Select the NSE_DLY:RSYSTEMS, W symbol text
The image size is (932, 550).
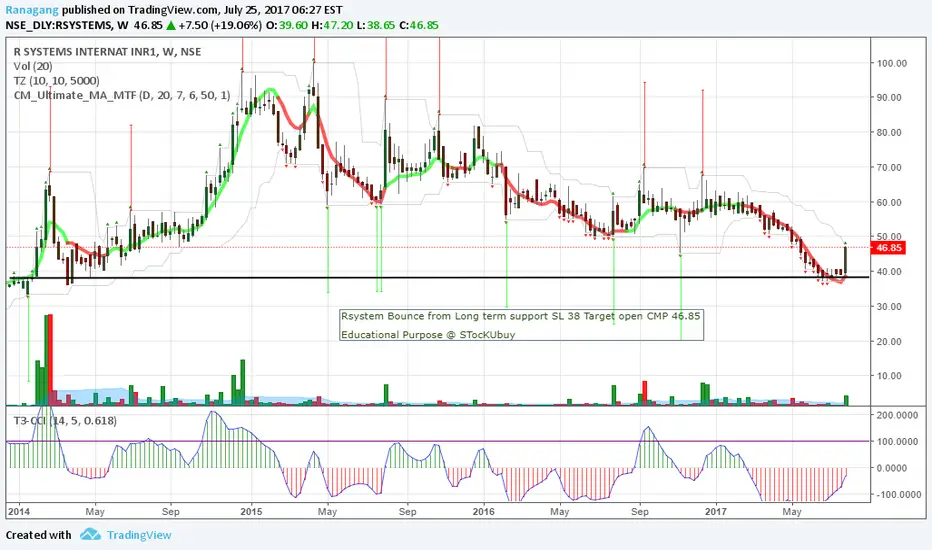pyautogui.click(x=67, y=25)
